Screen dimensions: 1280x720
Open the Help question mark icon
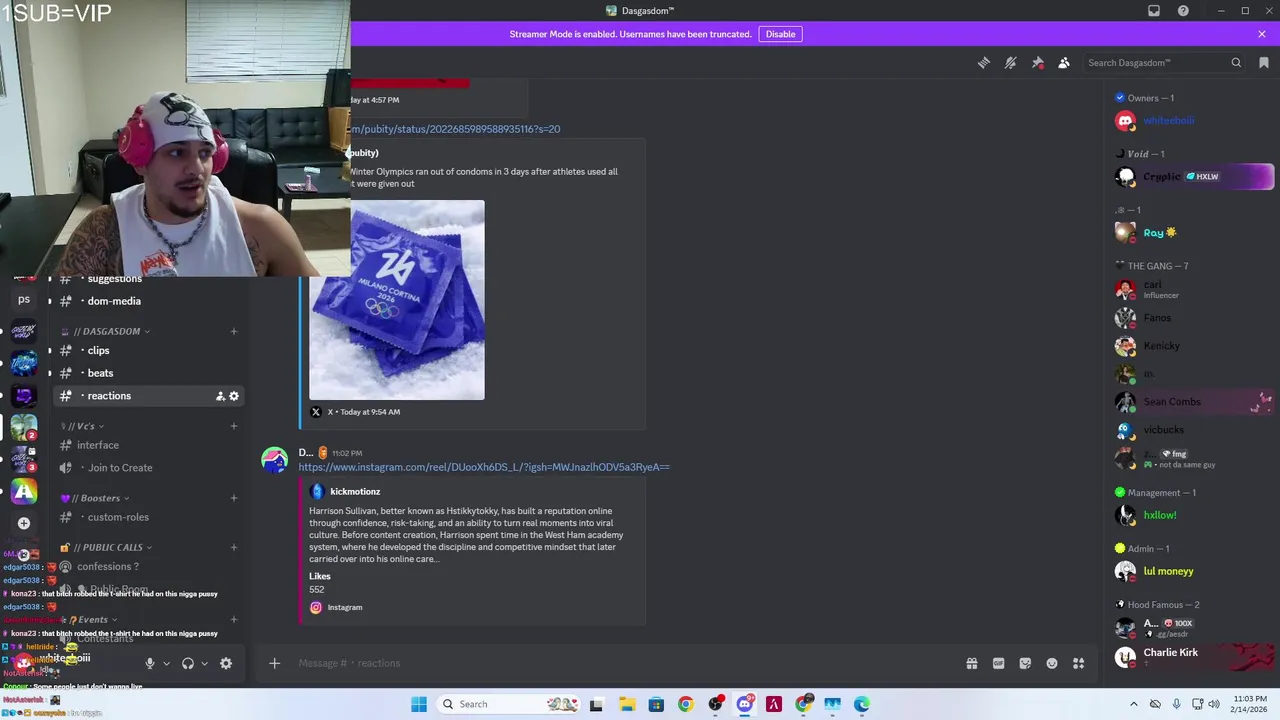click(1183, 11)
